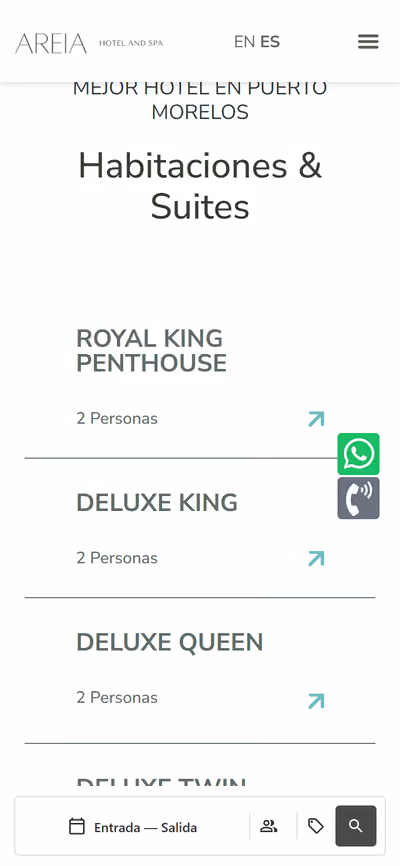
Task: Follow the Deluxe King arrow icon
Action: pyautogui.click(x=316, y=558)
